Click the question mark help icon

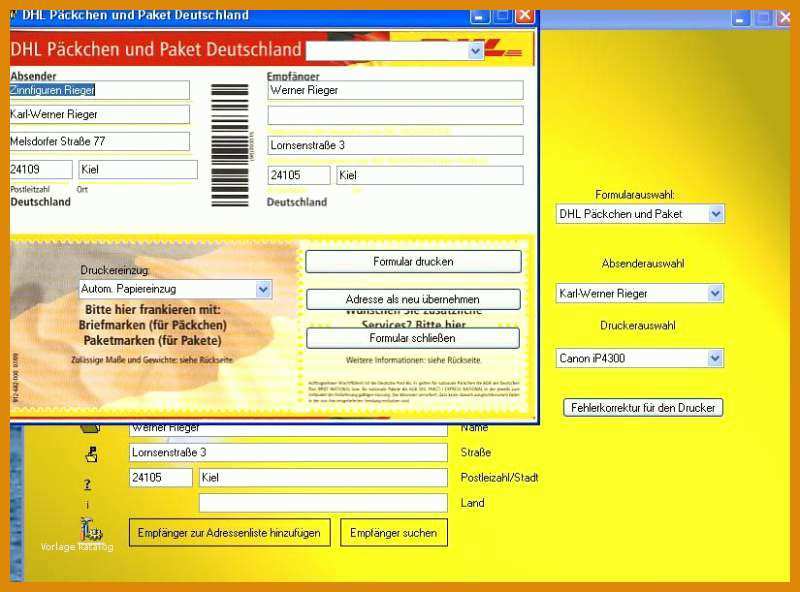click(x=87, y=484)
